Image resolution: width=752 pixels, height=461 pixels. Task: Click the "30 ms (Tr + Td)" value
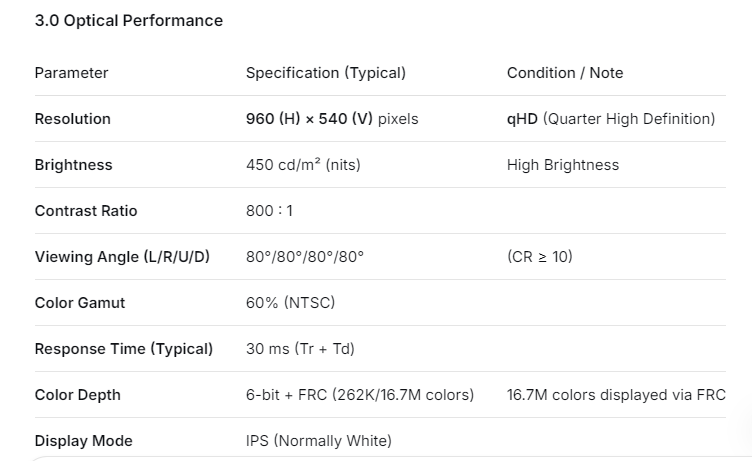(x=300, y=349)
